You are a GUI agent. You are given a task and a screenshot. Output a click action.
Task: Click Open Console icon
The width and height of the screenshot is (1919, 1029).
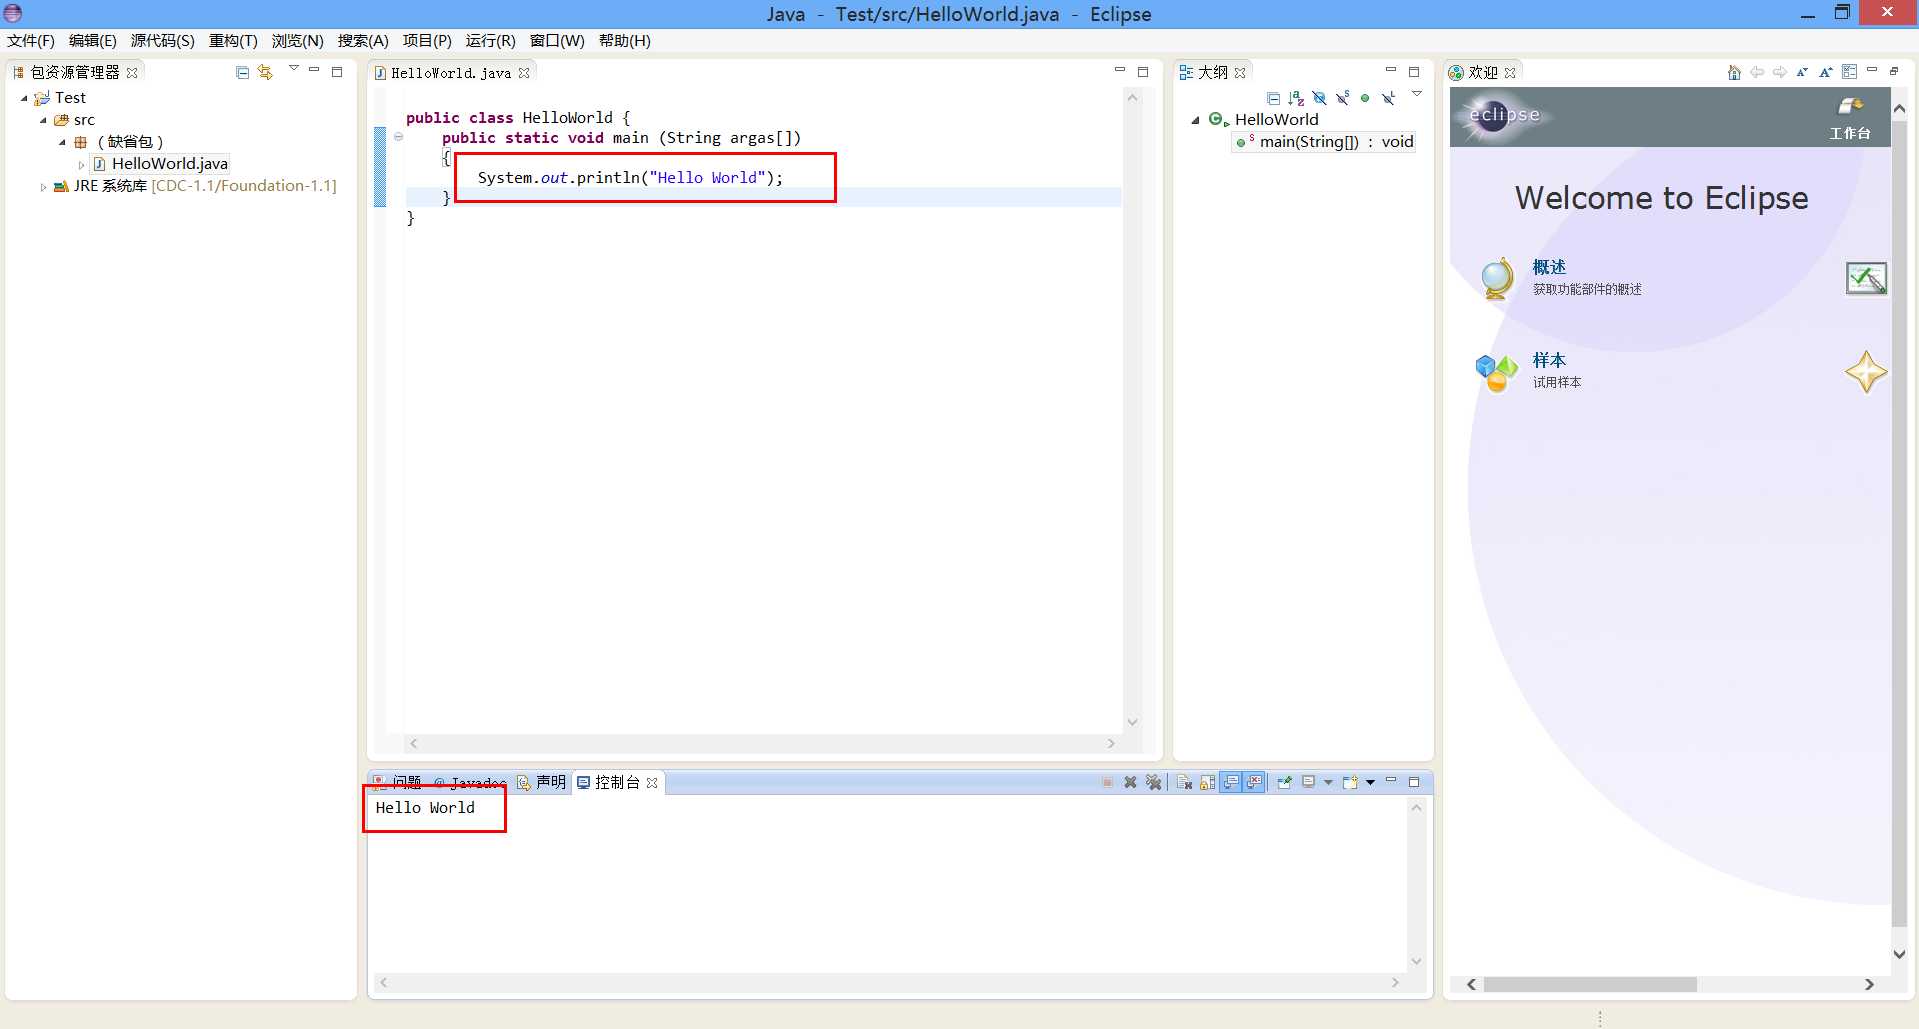pos(1350,782)
